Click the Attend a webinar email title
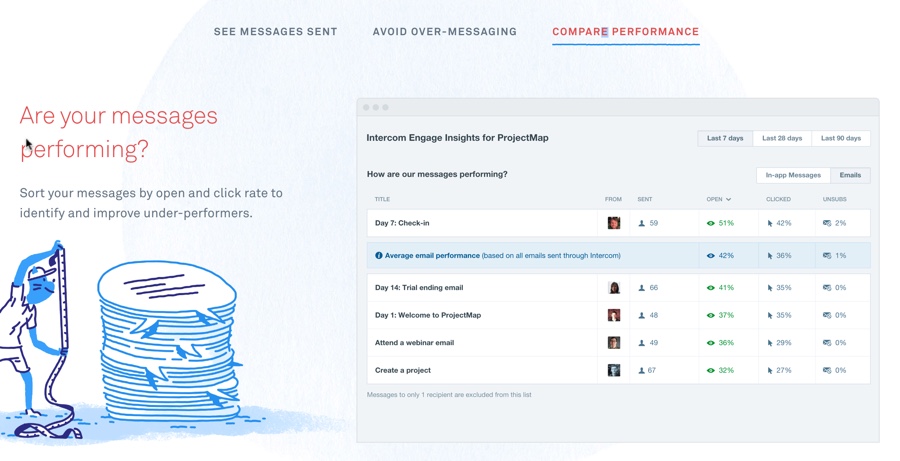This screenshot has height=461, width=900. pos(414,343)
